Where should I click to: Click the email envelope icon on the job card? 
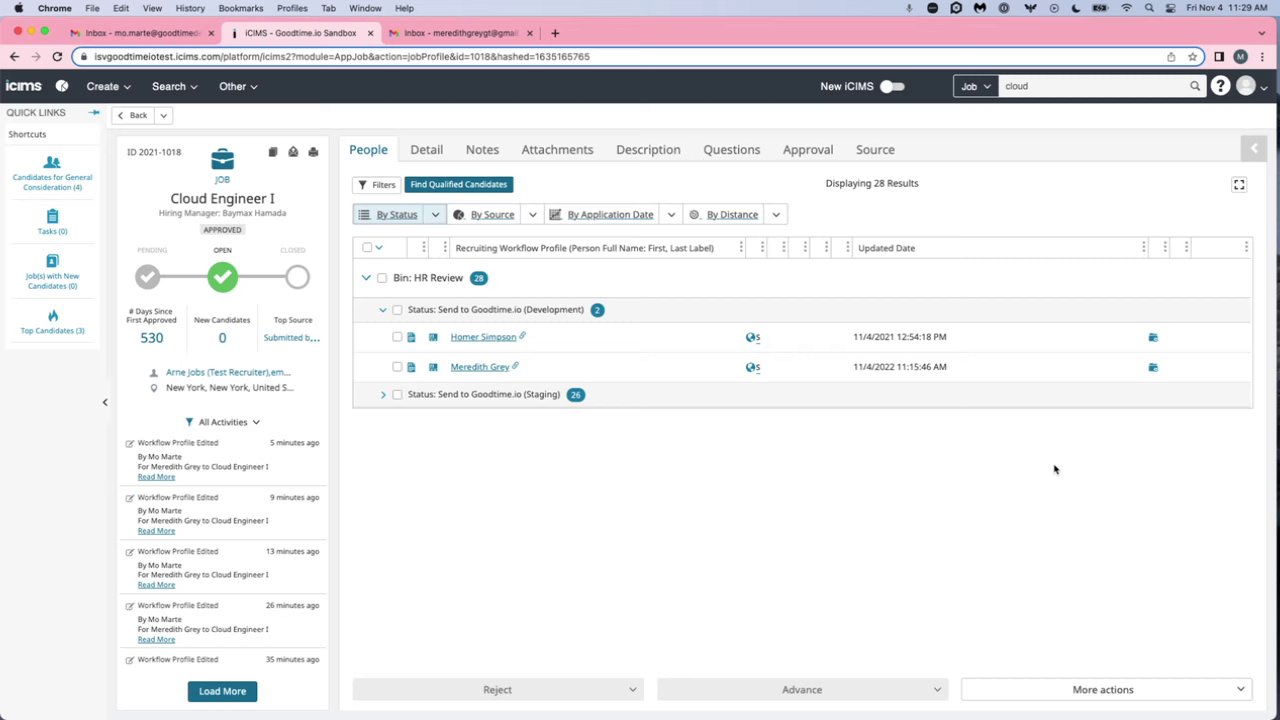pos(293,152)
